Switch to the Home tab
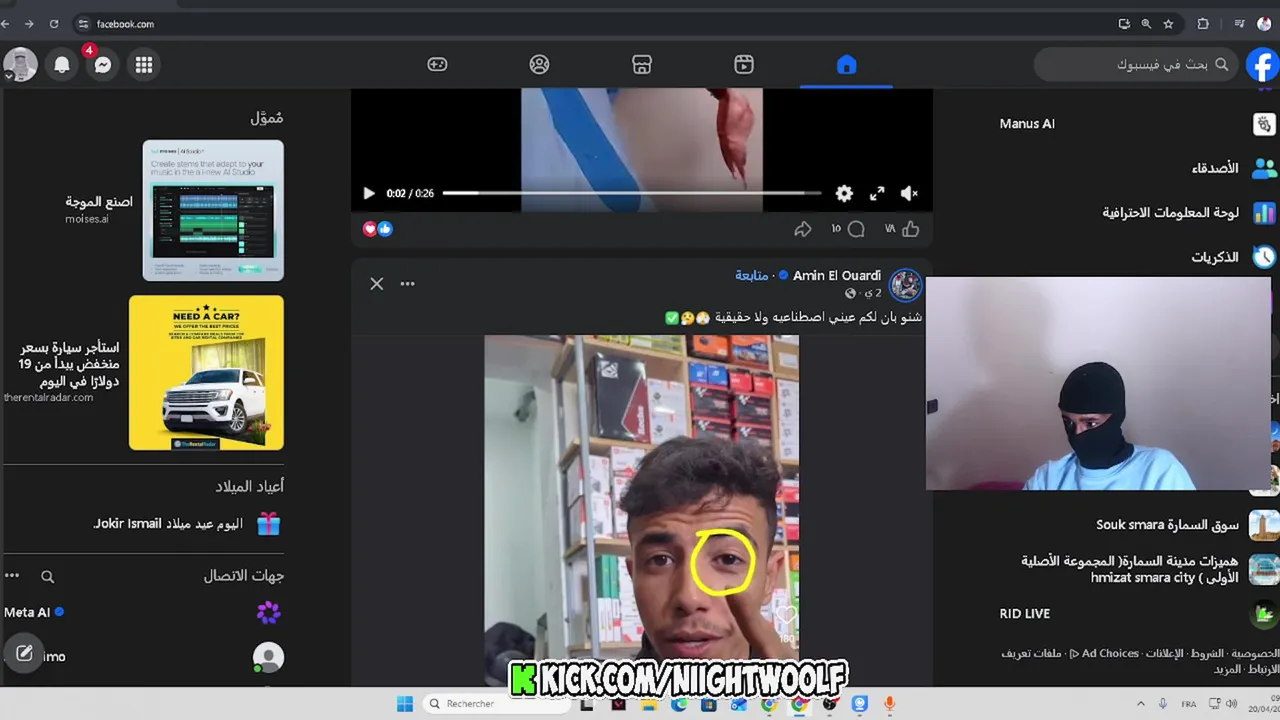 click(x=846, y=65)
